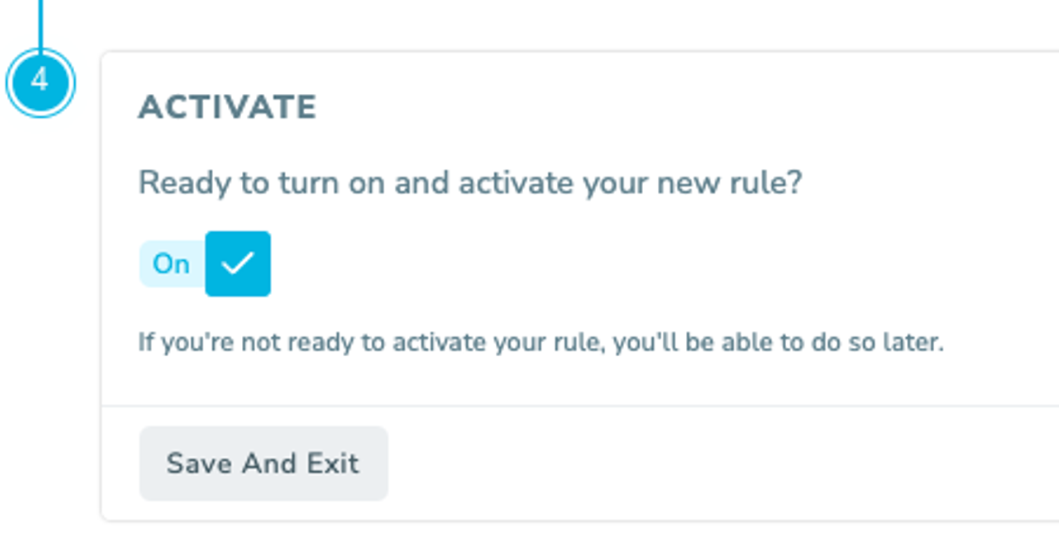The width and height of the screenshot is (1059, 534).
Task: Select the ACTIVATE section heading
Action: [228, 107]
